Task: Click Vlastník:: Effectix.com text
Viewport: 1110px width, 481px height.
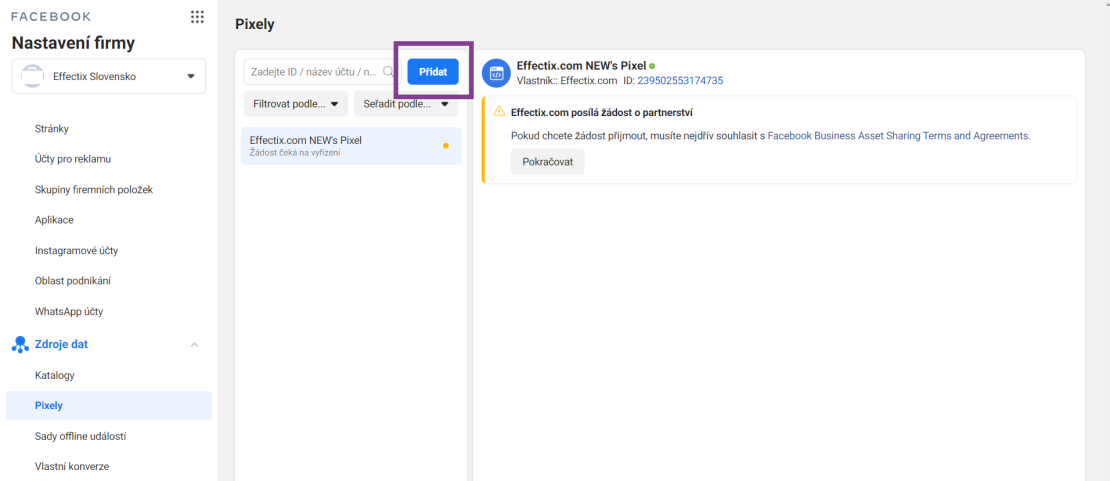Action: tap(567, 81)
